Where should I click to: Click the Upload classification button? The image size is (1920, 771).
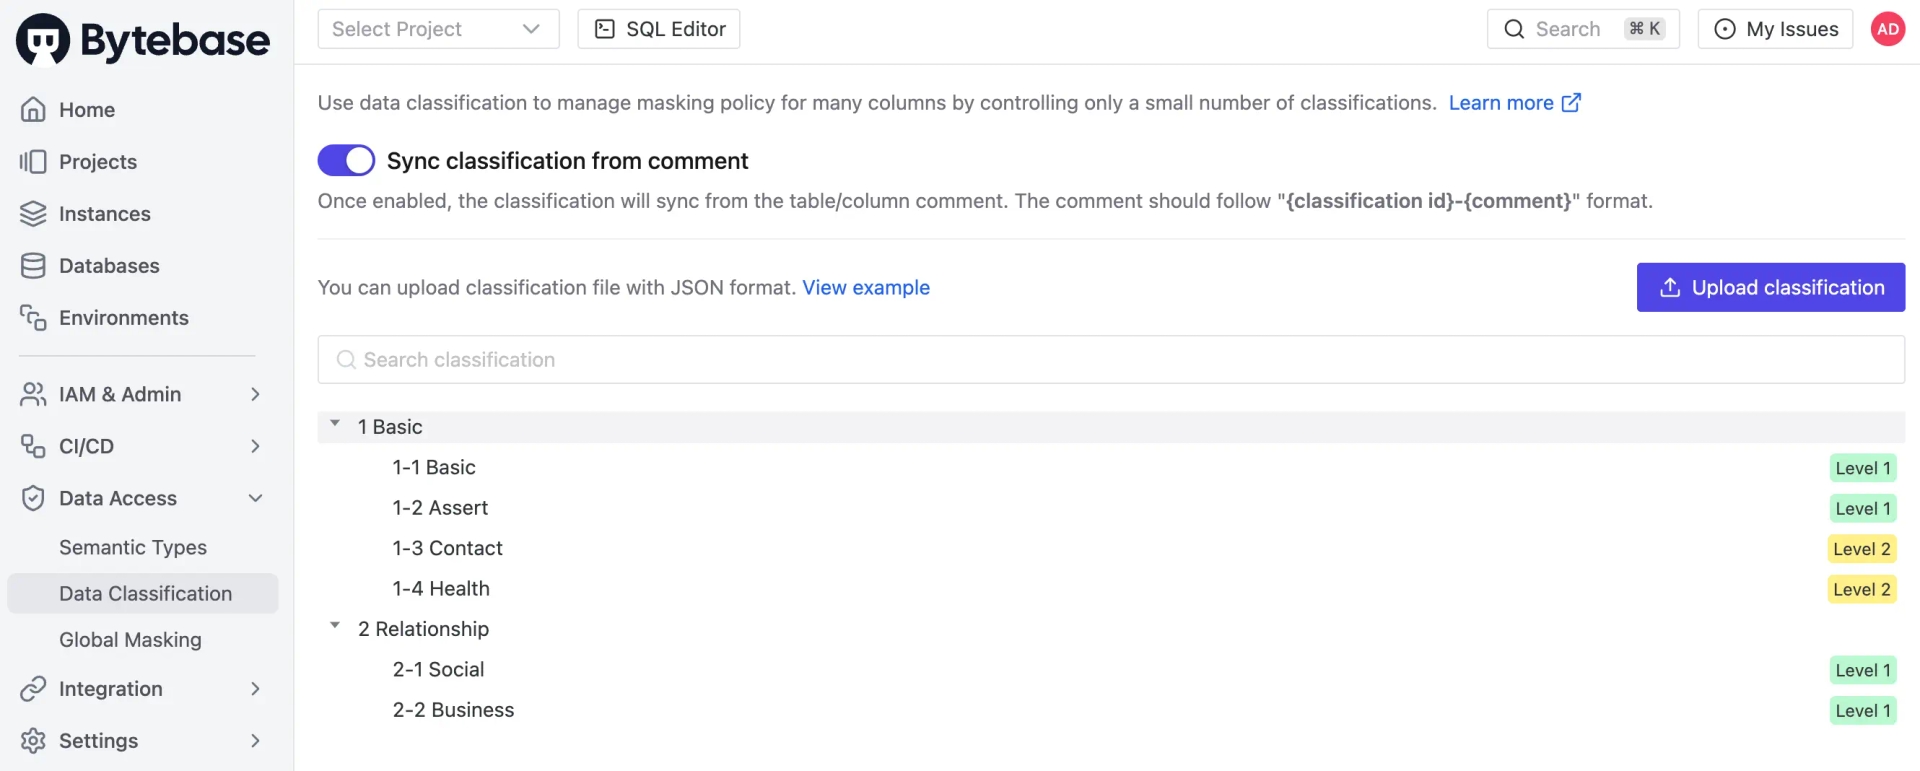pos(1770,287)
